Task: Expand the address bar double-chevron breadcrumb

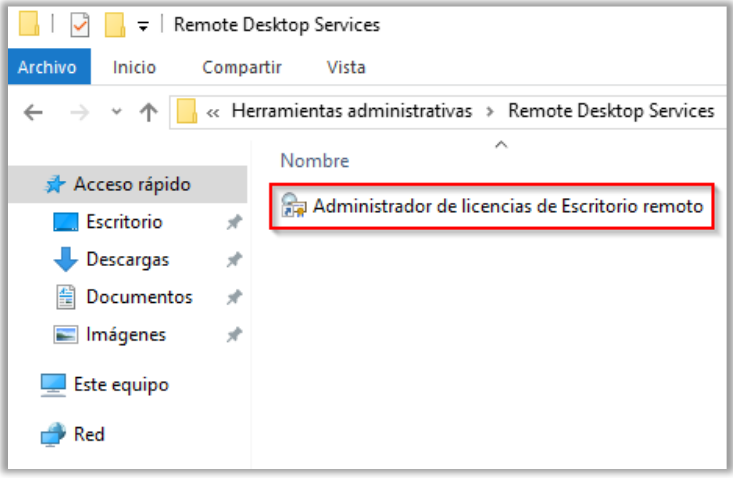Action: coord(213,112)
